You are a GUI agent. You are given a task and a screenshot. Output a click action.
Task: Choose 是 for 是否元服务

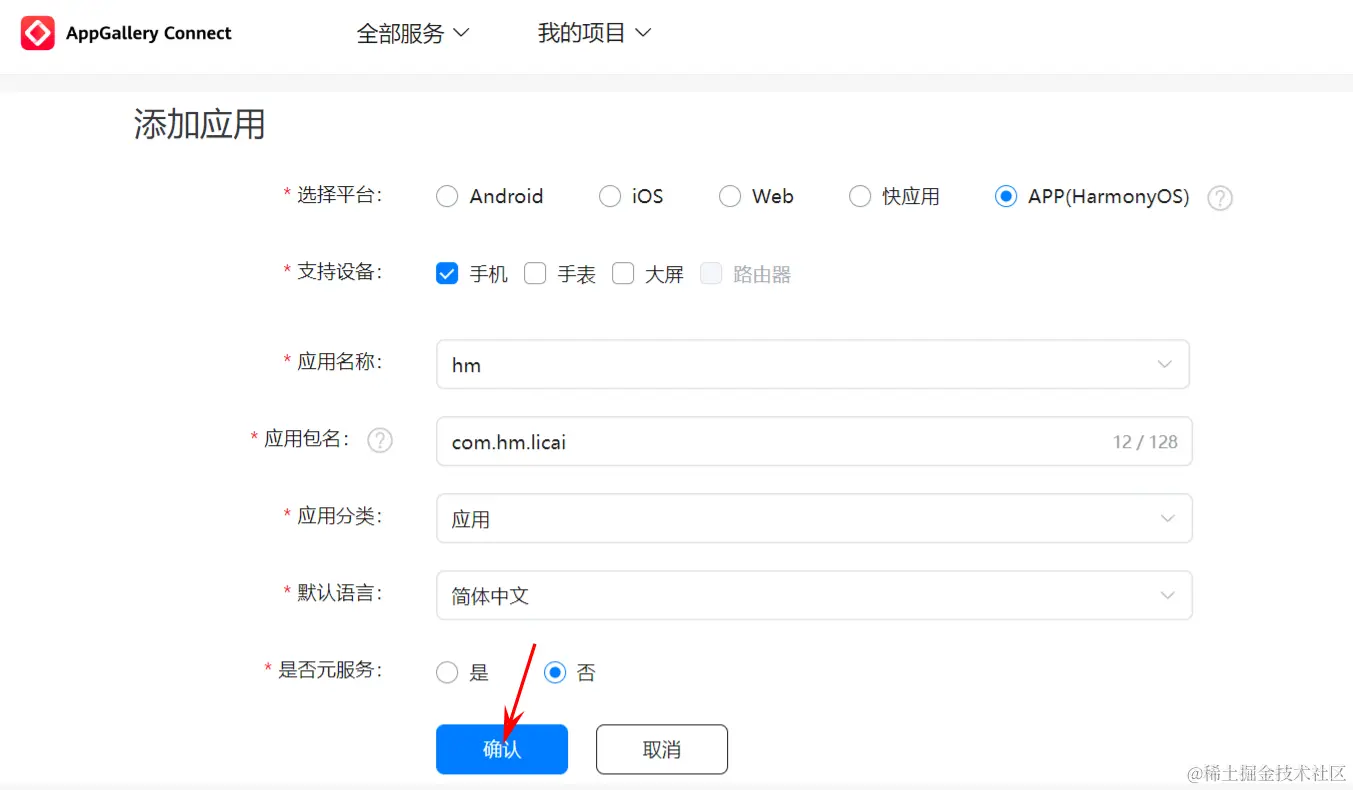447,673
